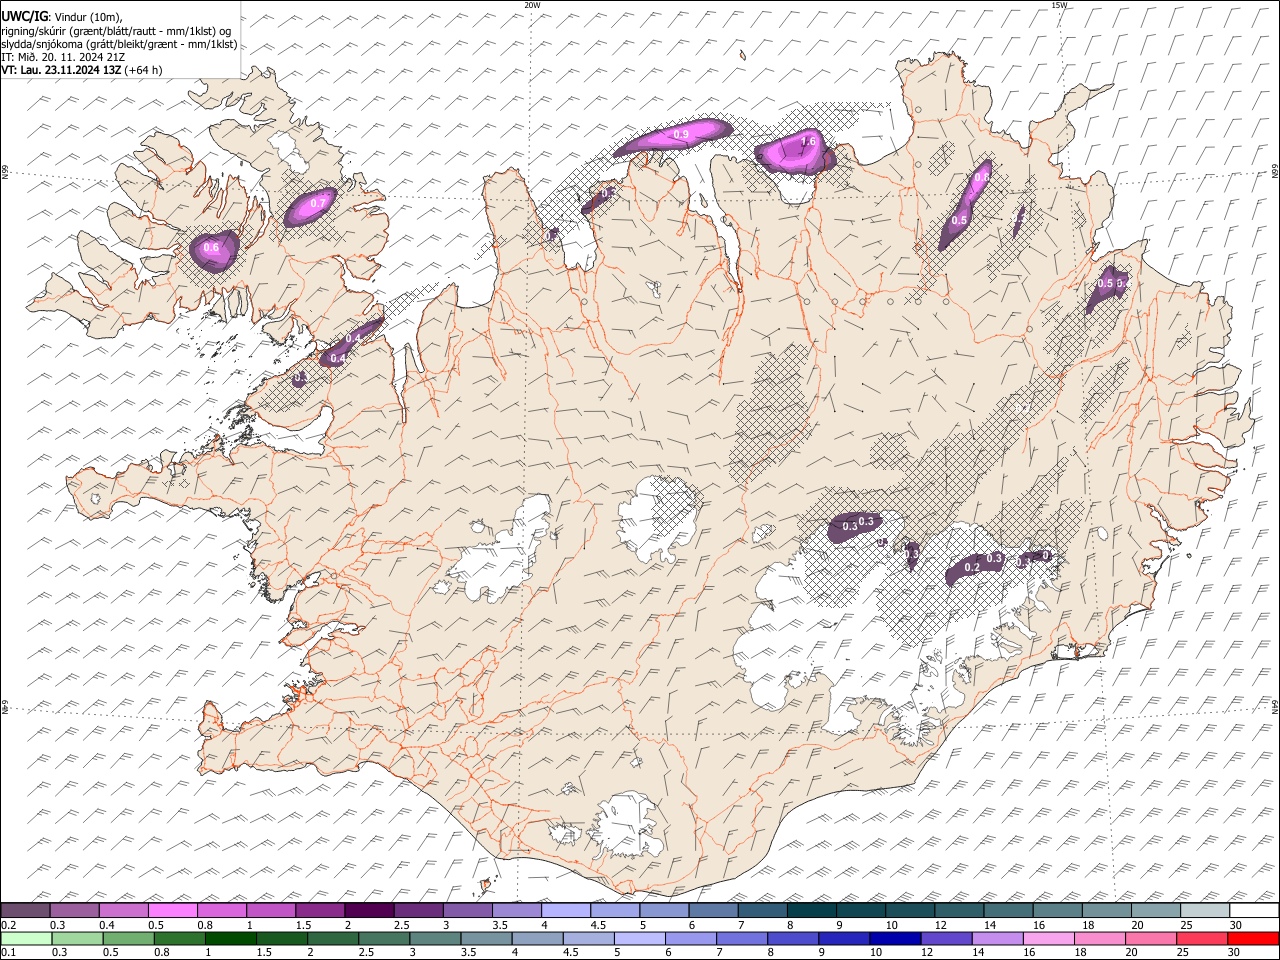Click the bright red bottom swatch after 30
Screen dimensions: 1280x960
tap(1252, 938)
